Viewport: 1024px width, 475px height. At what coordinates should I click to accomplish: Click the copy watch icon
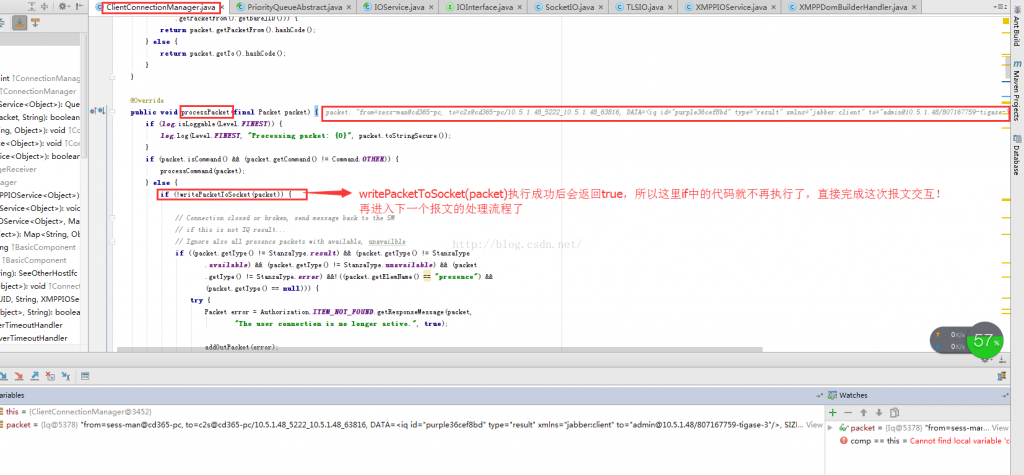point(895,413)
